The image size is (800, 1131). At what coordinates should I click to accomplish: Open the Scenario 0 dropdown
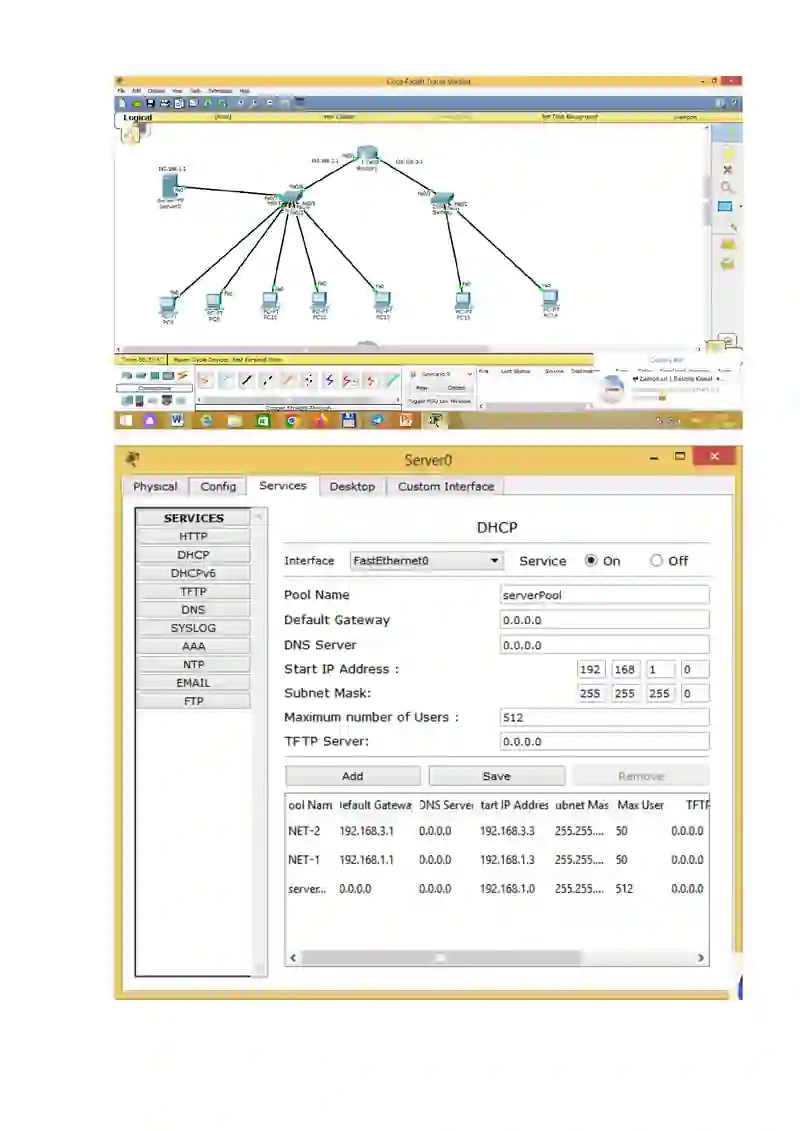tap(441, 374)
